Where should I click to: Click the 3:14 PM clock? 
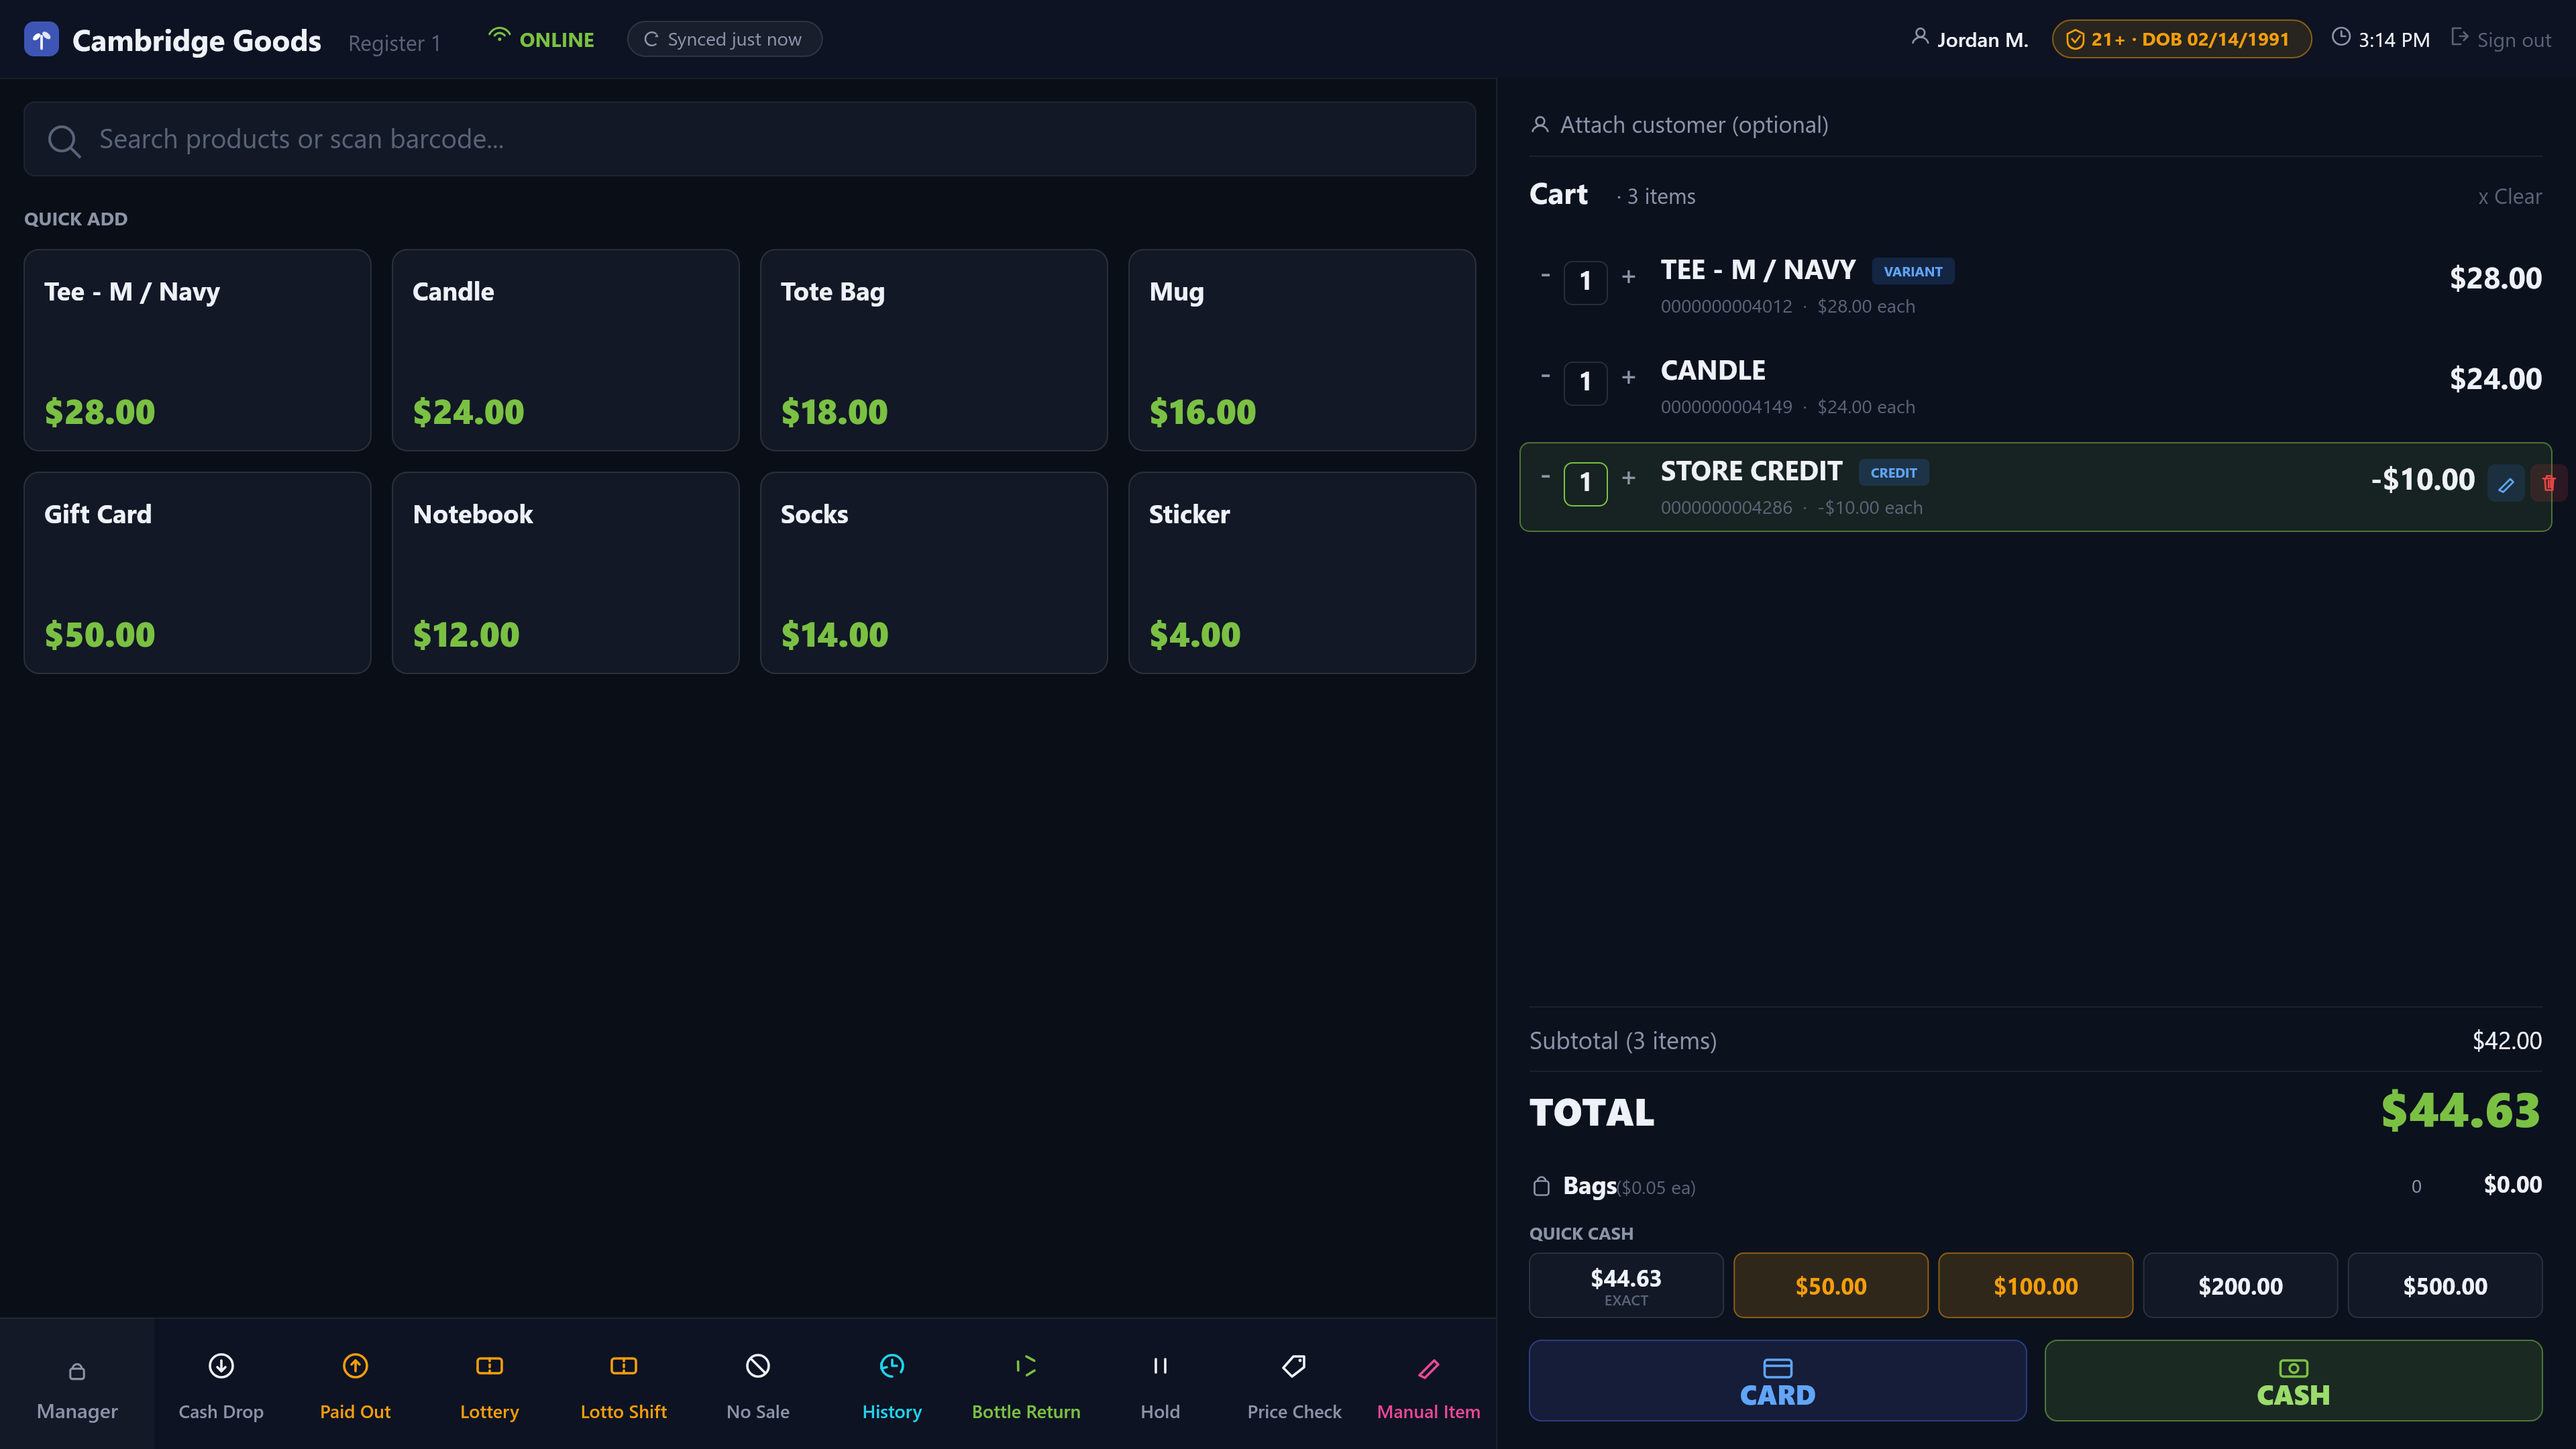[x=2381, y=40]
